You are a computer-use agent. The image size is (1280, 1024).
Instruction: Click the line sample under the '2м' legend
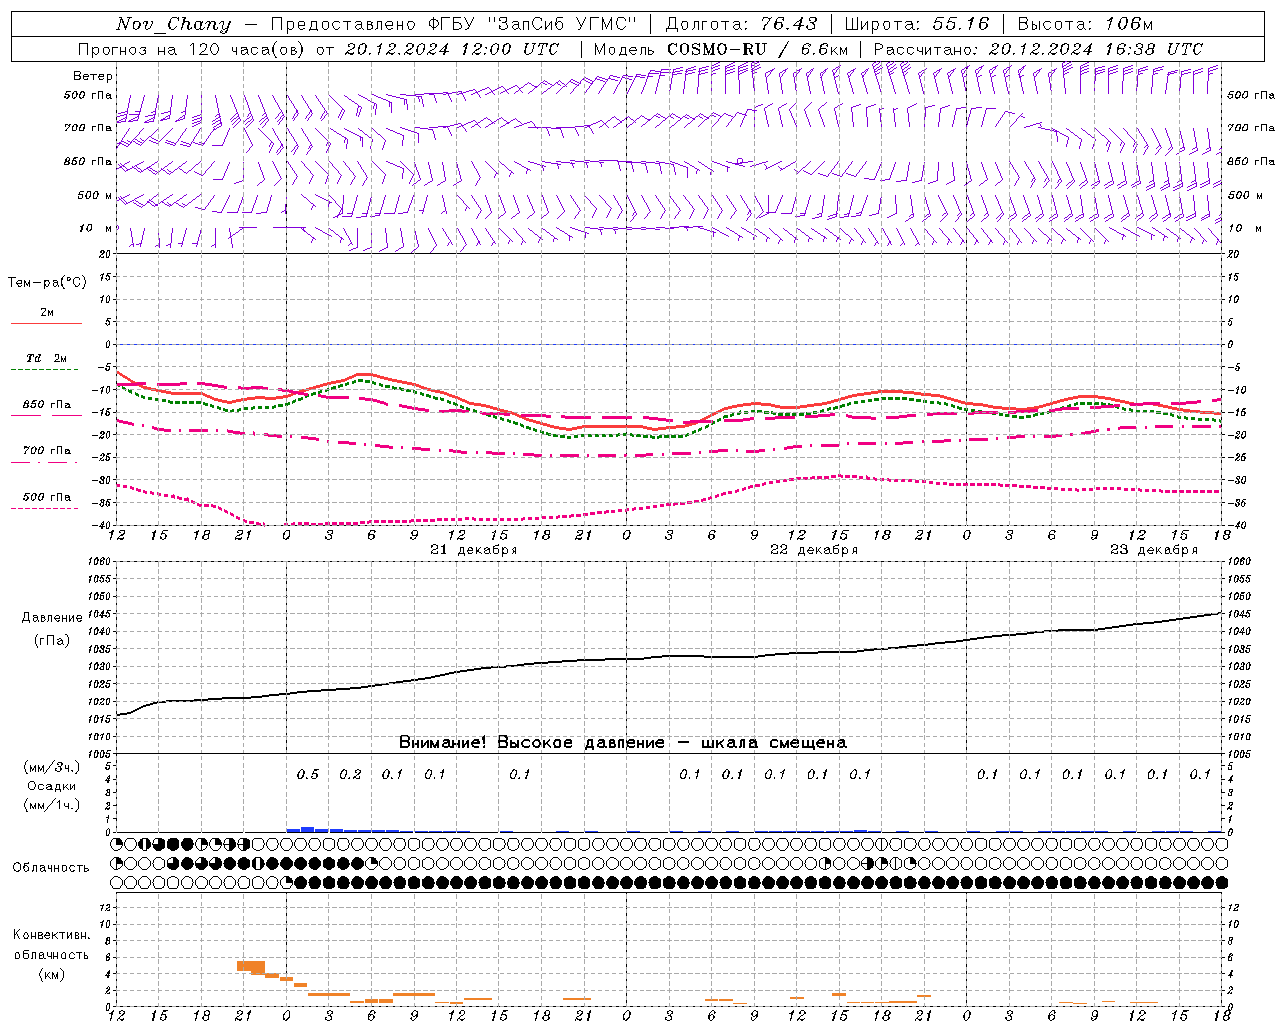point(46,324)
